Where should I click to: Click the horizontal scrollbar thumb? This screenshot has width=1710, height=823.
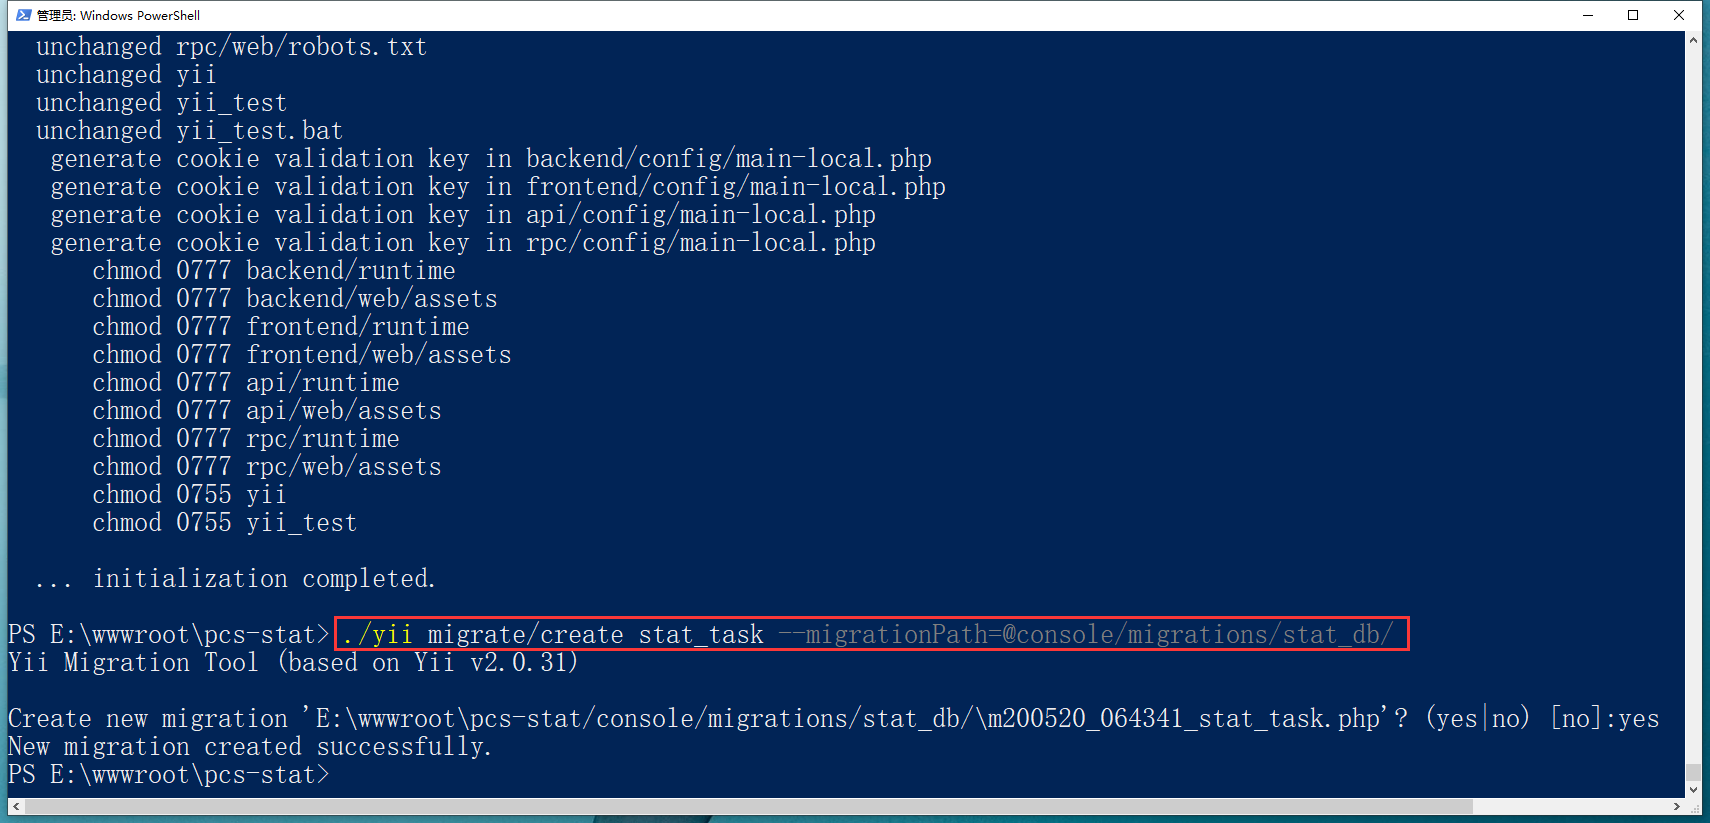[748, 806]
